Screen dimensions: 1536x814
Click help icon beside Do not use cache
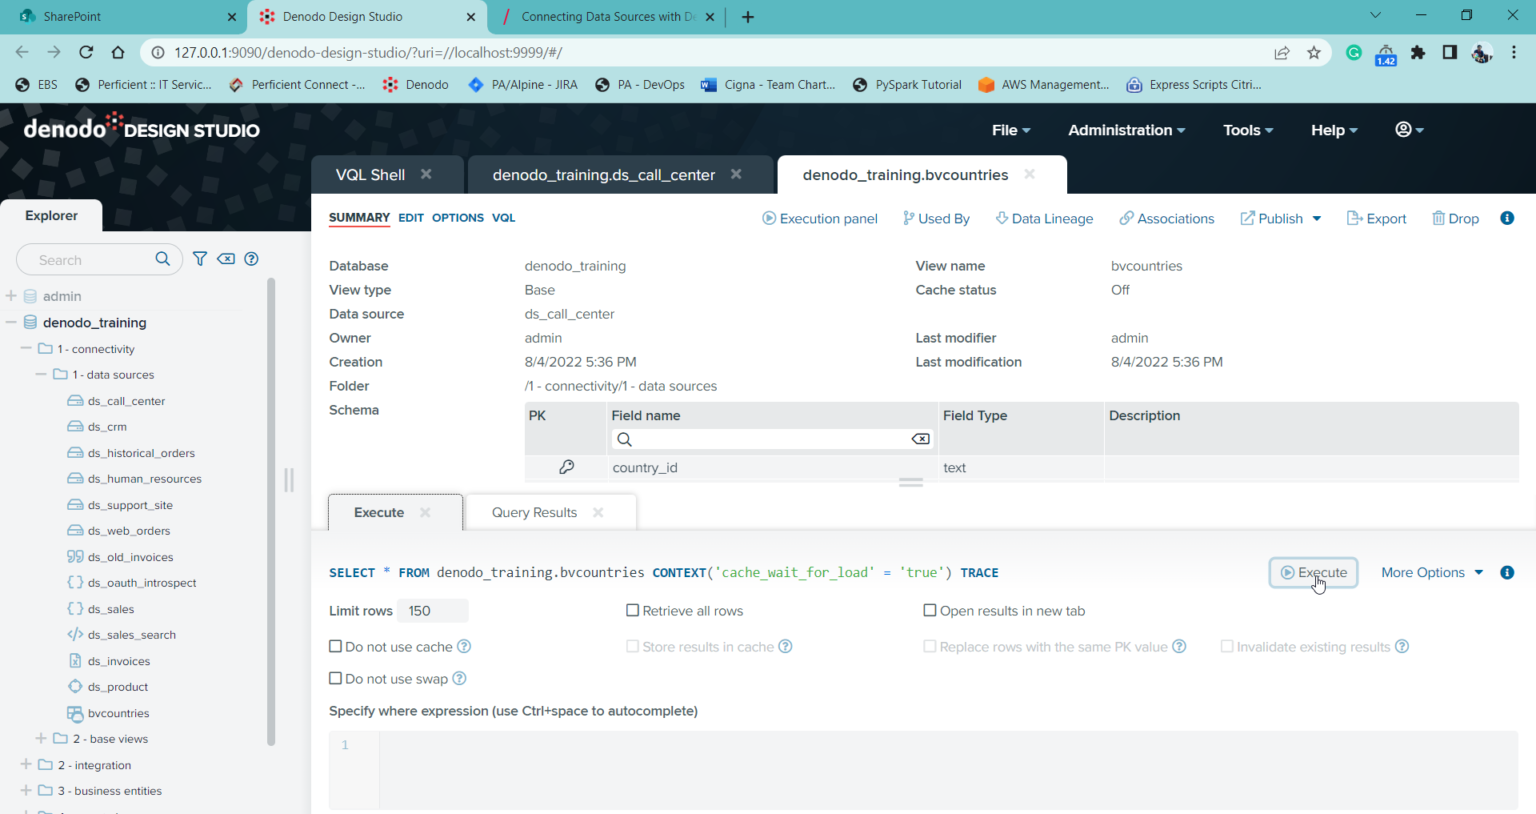click(x=464, y=647)
